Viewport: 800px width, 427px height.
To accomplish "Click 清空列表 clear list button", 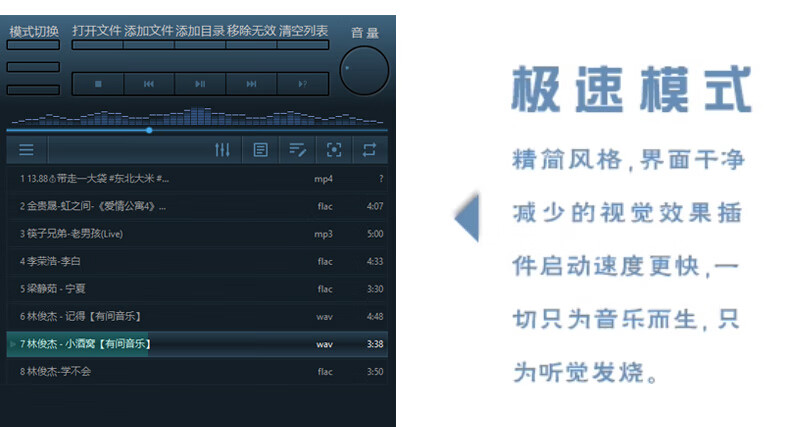I will coord(303,31).
